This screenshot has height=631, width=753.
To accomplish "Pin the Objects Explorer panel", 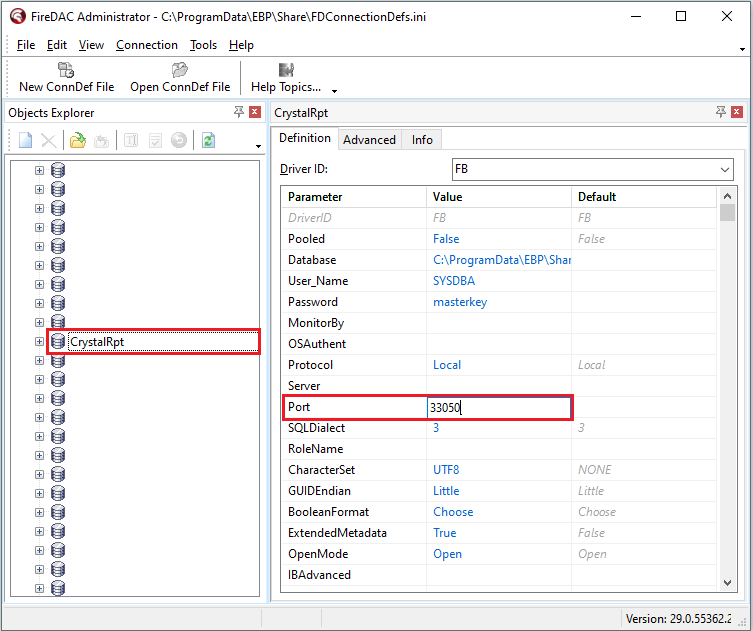I will 239,112.
